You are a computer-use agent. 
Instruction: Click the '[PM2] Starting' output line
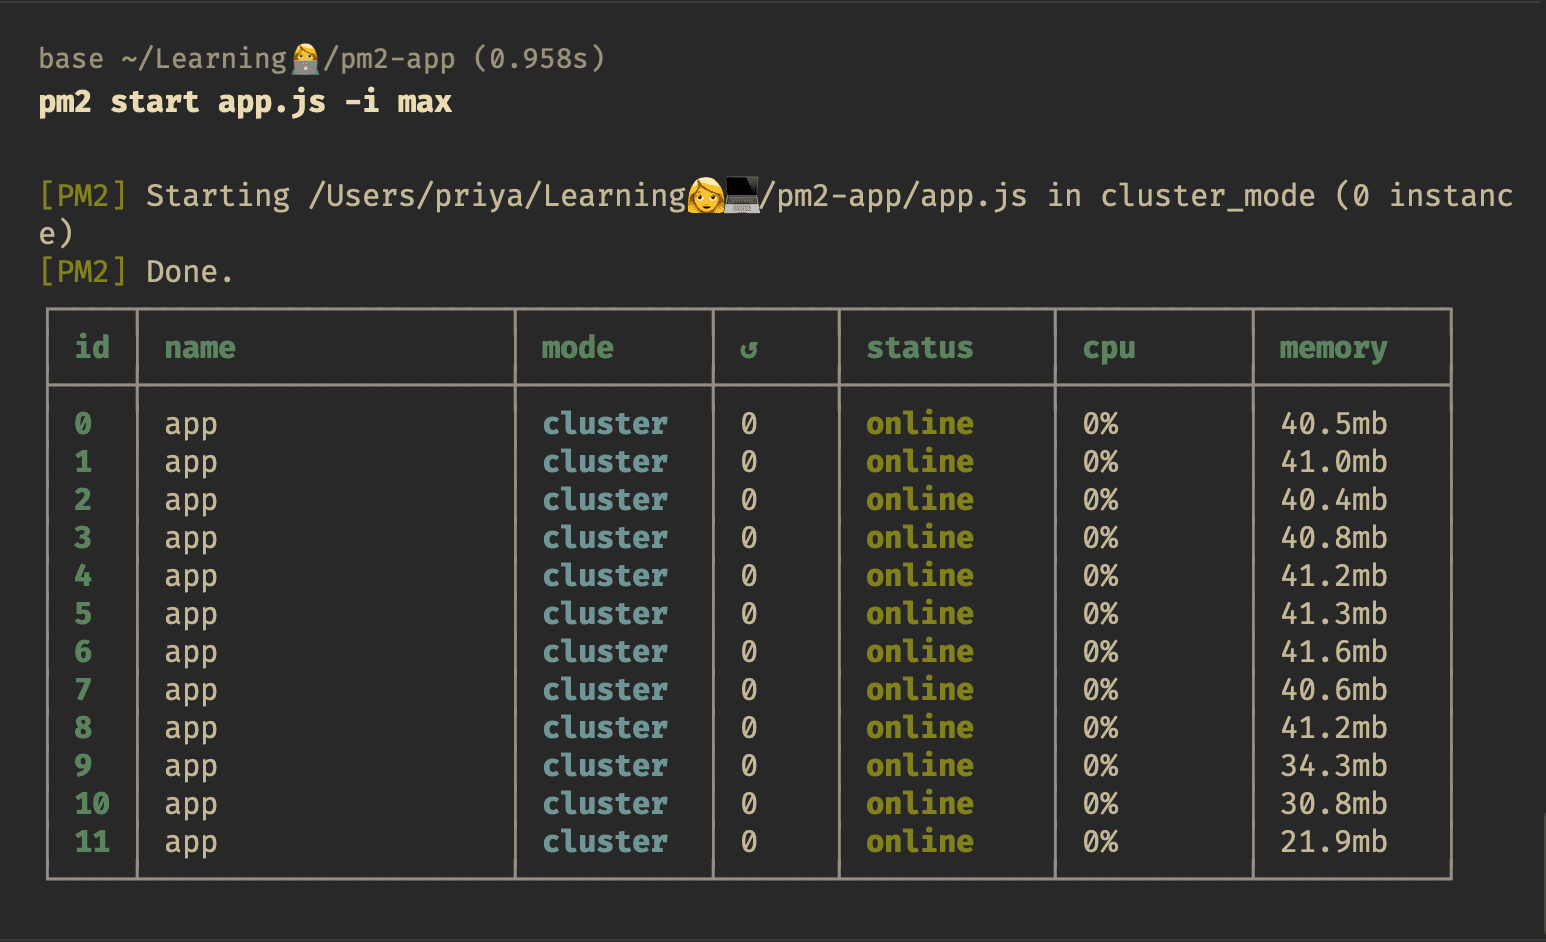tap(776, 213)
